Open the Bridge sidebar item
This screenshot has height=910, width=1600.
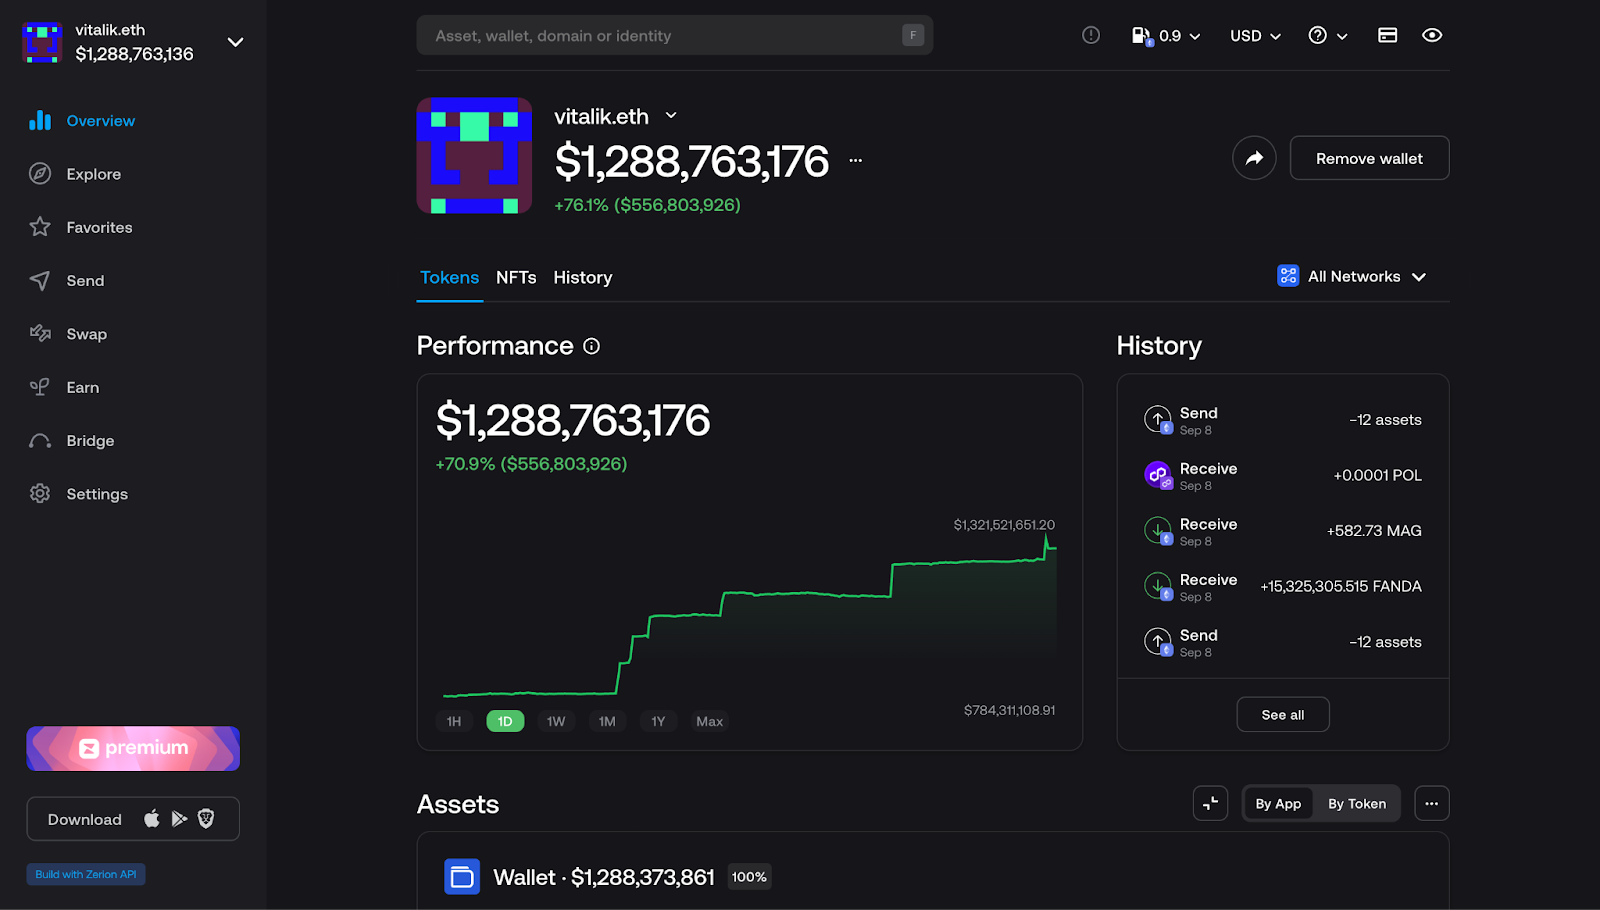coord(72,441)
